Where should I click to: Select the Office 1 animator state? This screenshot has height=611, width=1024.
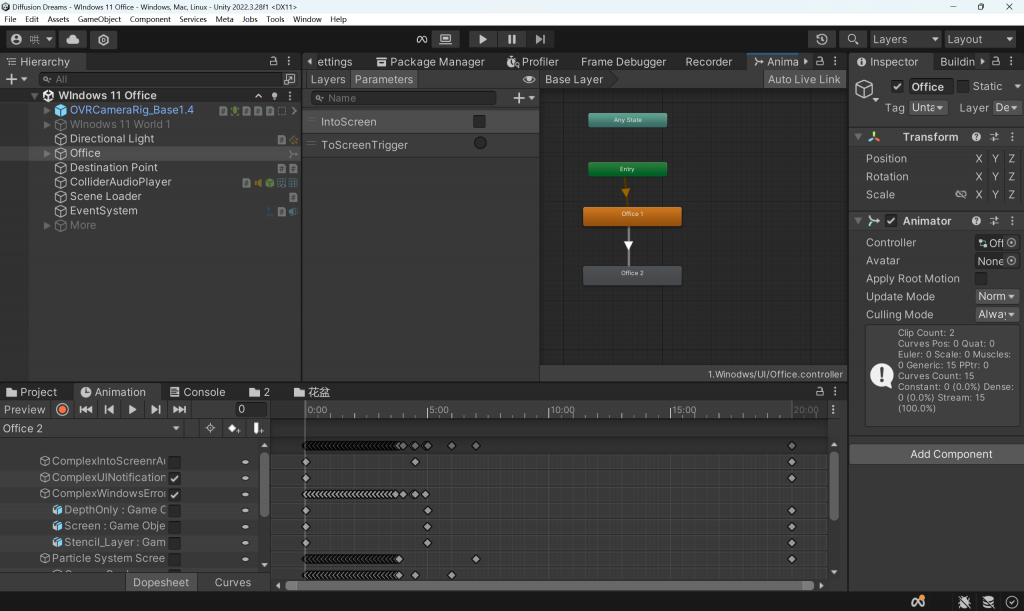coord(632,216)
